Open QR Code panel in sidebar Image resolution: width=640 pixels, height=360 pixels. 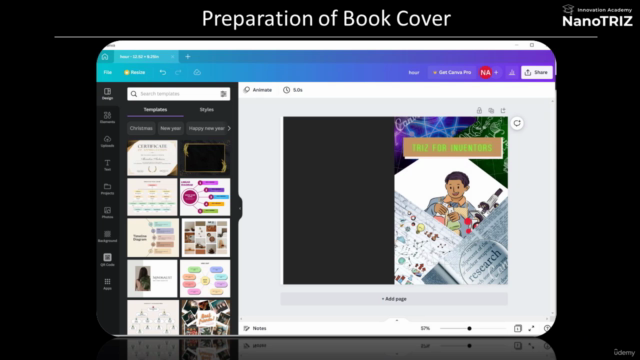[107, 260]
